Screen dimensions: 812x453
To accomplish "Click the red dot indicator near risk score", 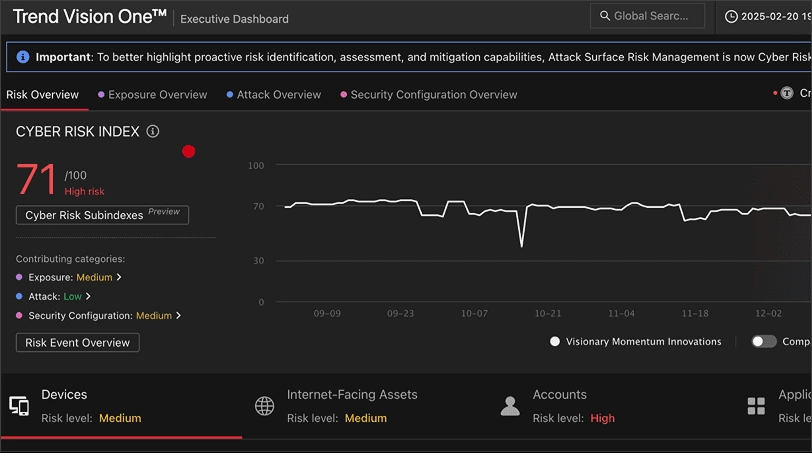I will [188, 151].
